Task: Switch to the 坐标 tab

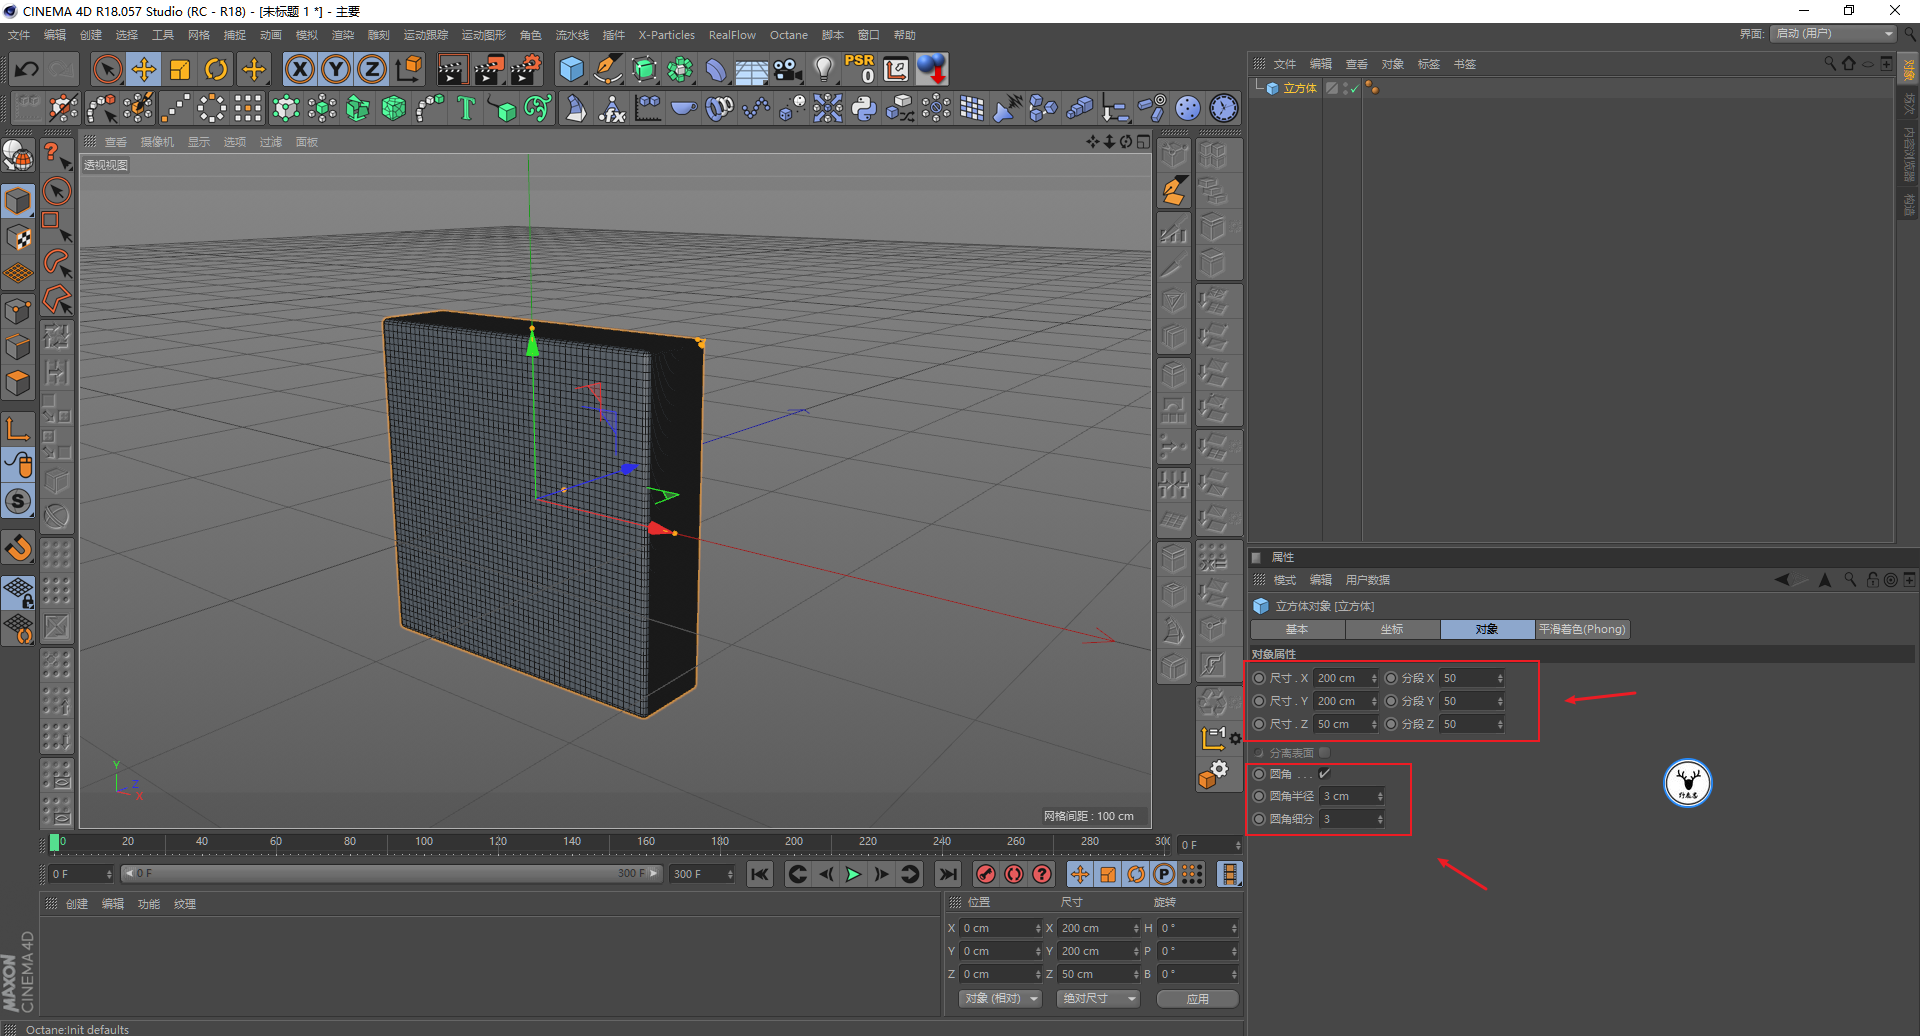Action: [x=1392, y=629]
